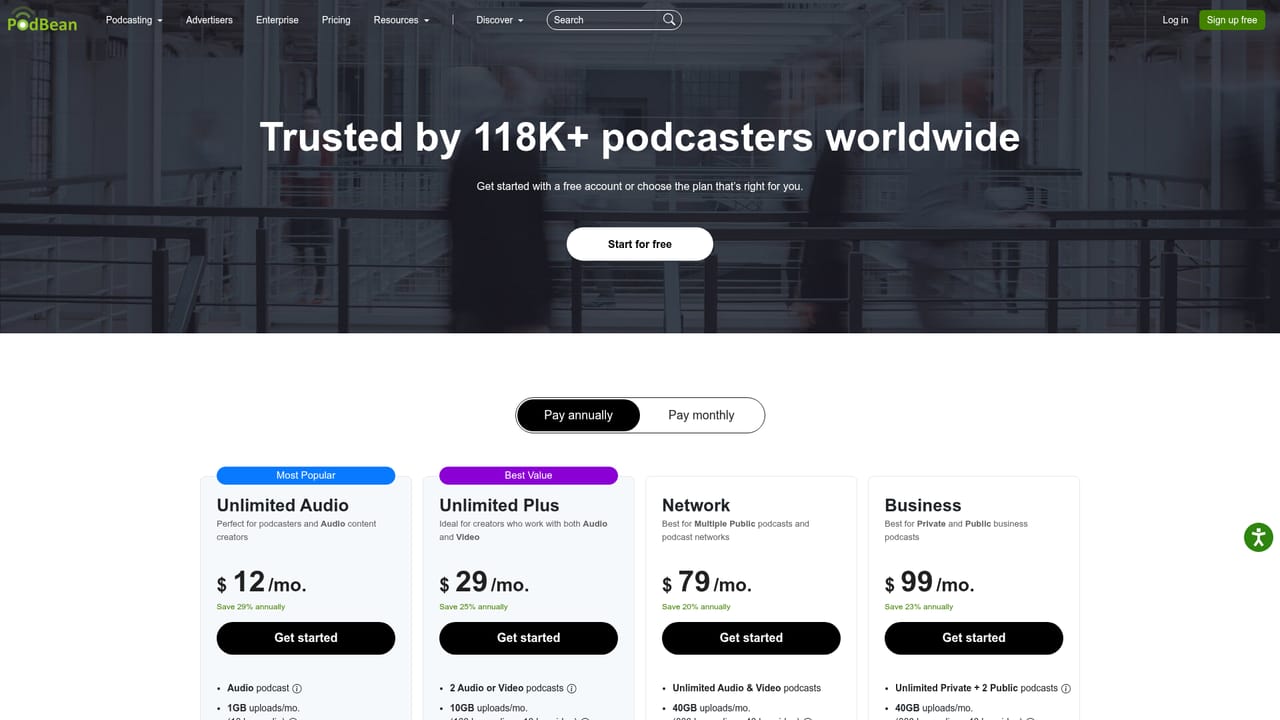1280x720 pixels.
Task: Click info icon next to 2 Audio or Video podcasts
Action: [x=572, y=688]
